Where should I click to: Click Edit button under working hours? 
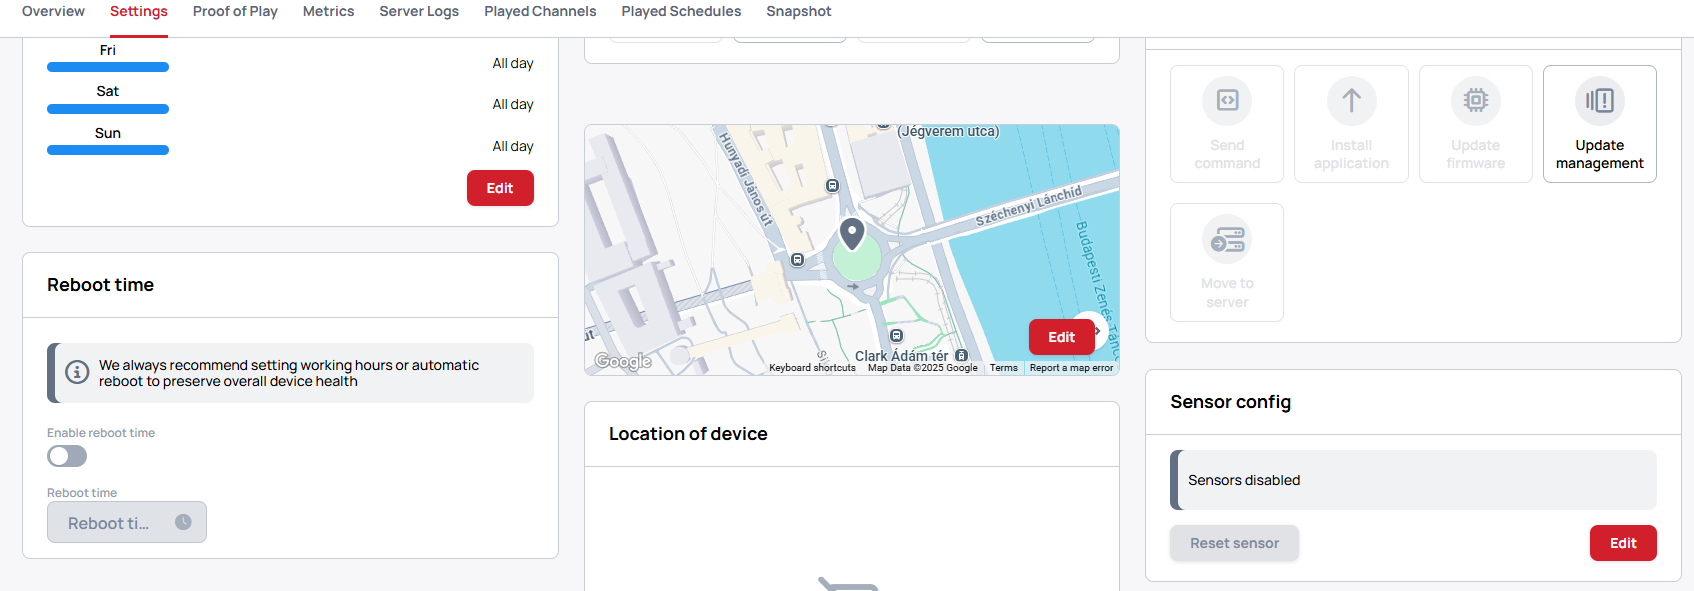[500, 188]
